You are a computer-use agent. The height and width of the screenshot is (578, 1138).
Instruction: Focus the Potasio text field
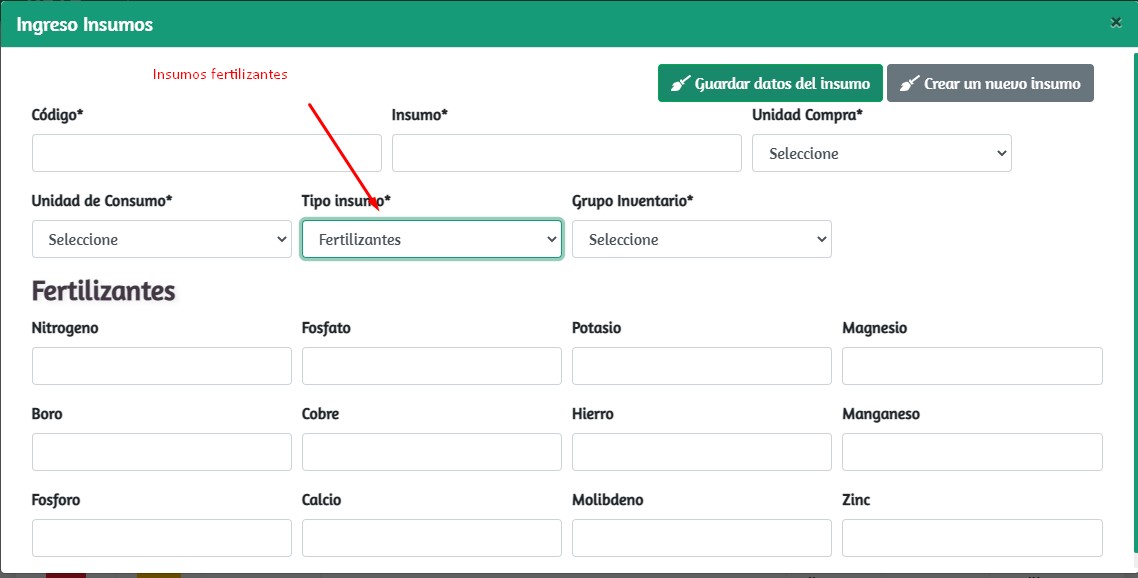click(701, 366)
